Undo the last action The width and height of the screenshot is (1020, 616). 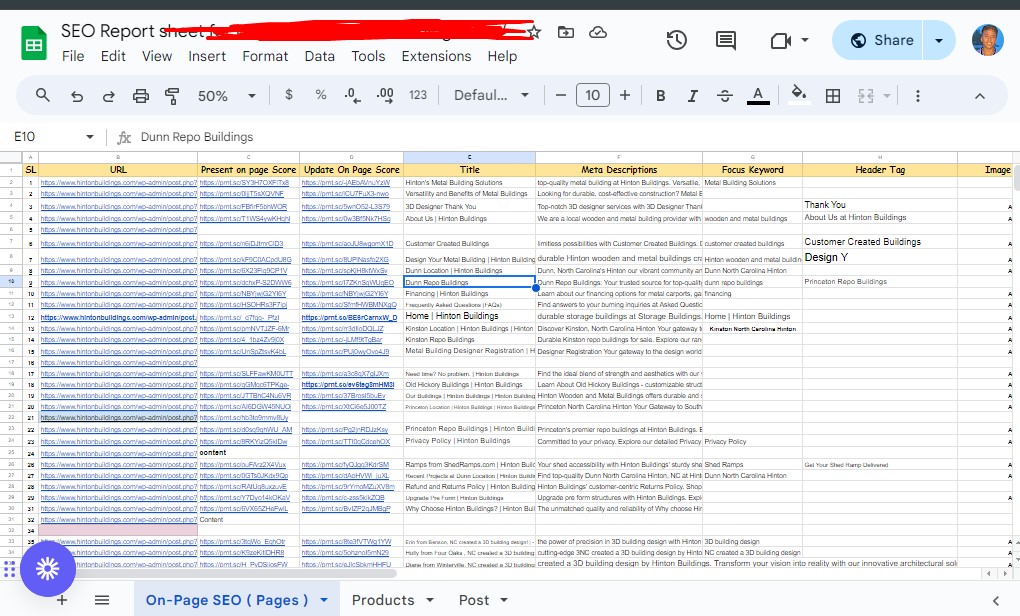click(77, 95)
